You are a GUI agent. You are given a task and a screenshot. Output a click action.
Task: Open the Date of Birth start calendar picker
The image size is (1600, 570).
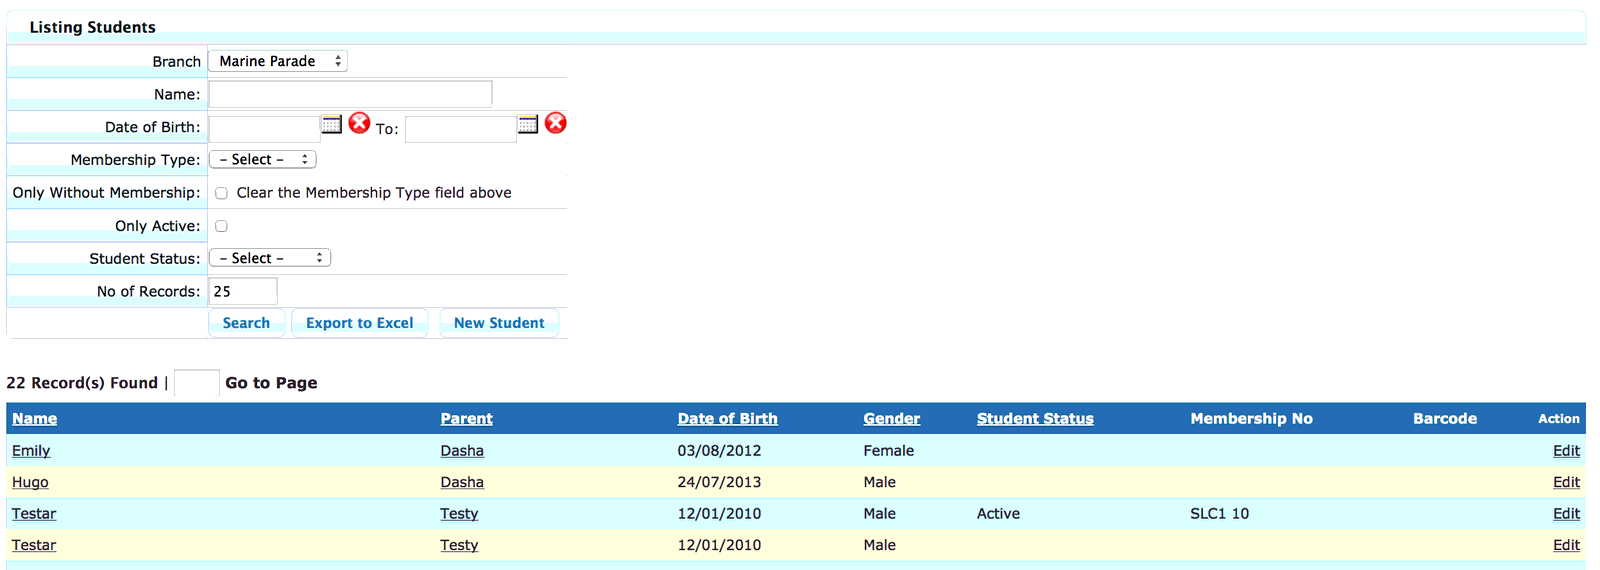(x=331, y=124)
